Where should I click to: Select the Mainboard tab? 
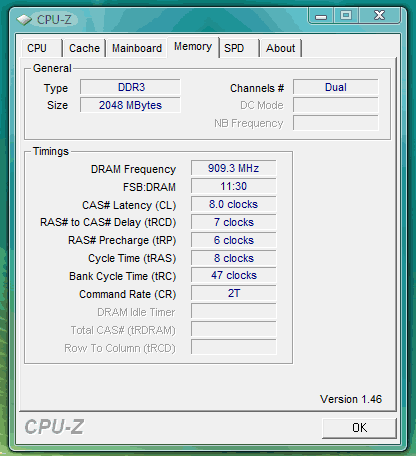pos(137,48)
